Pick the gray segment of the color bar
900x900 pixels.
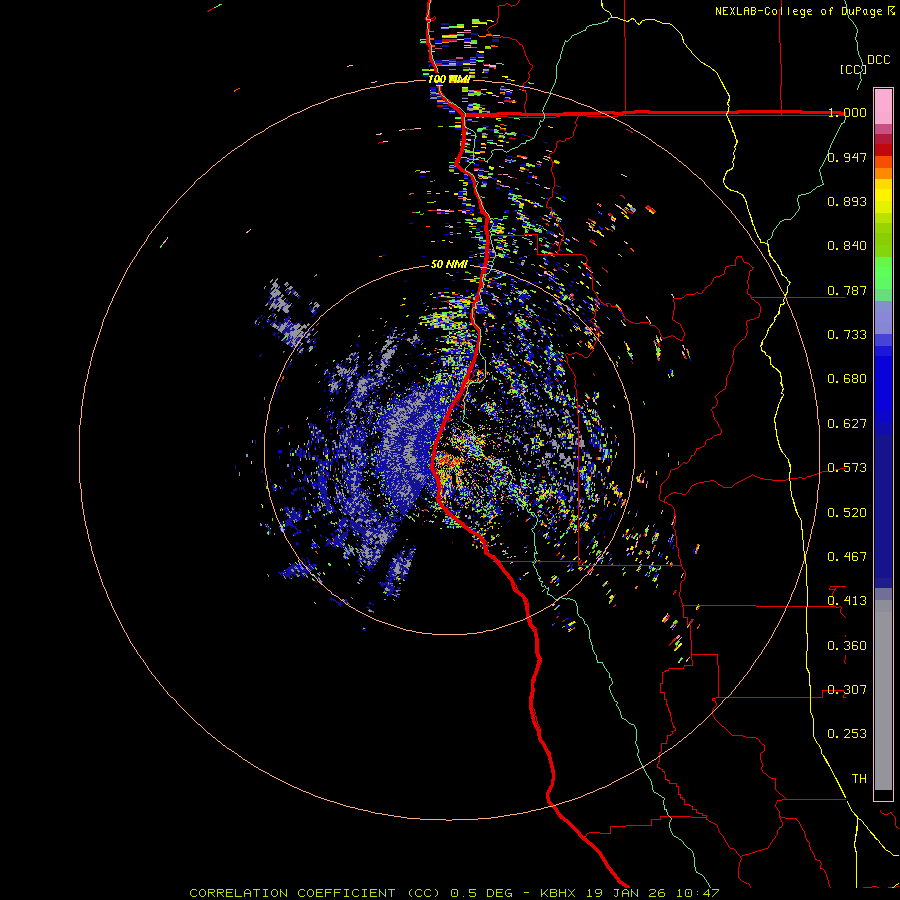pyautogui.click(x=883, y=695)
